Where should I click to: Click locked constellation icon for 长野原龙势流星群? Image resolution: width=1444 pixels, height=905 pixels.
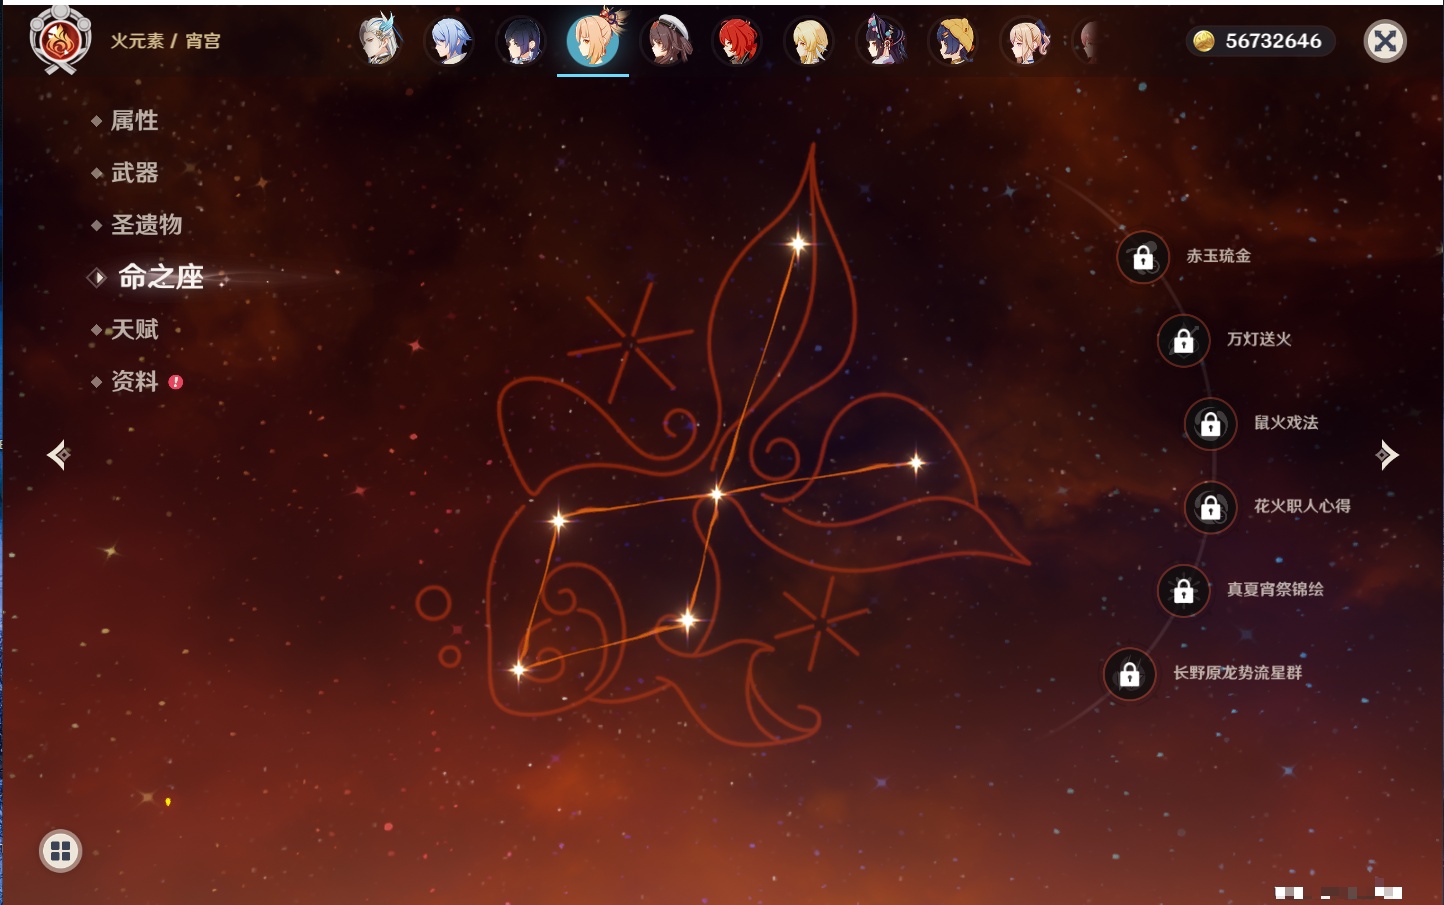click(x=1129, y=674)
